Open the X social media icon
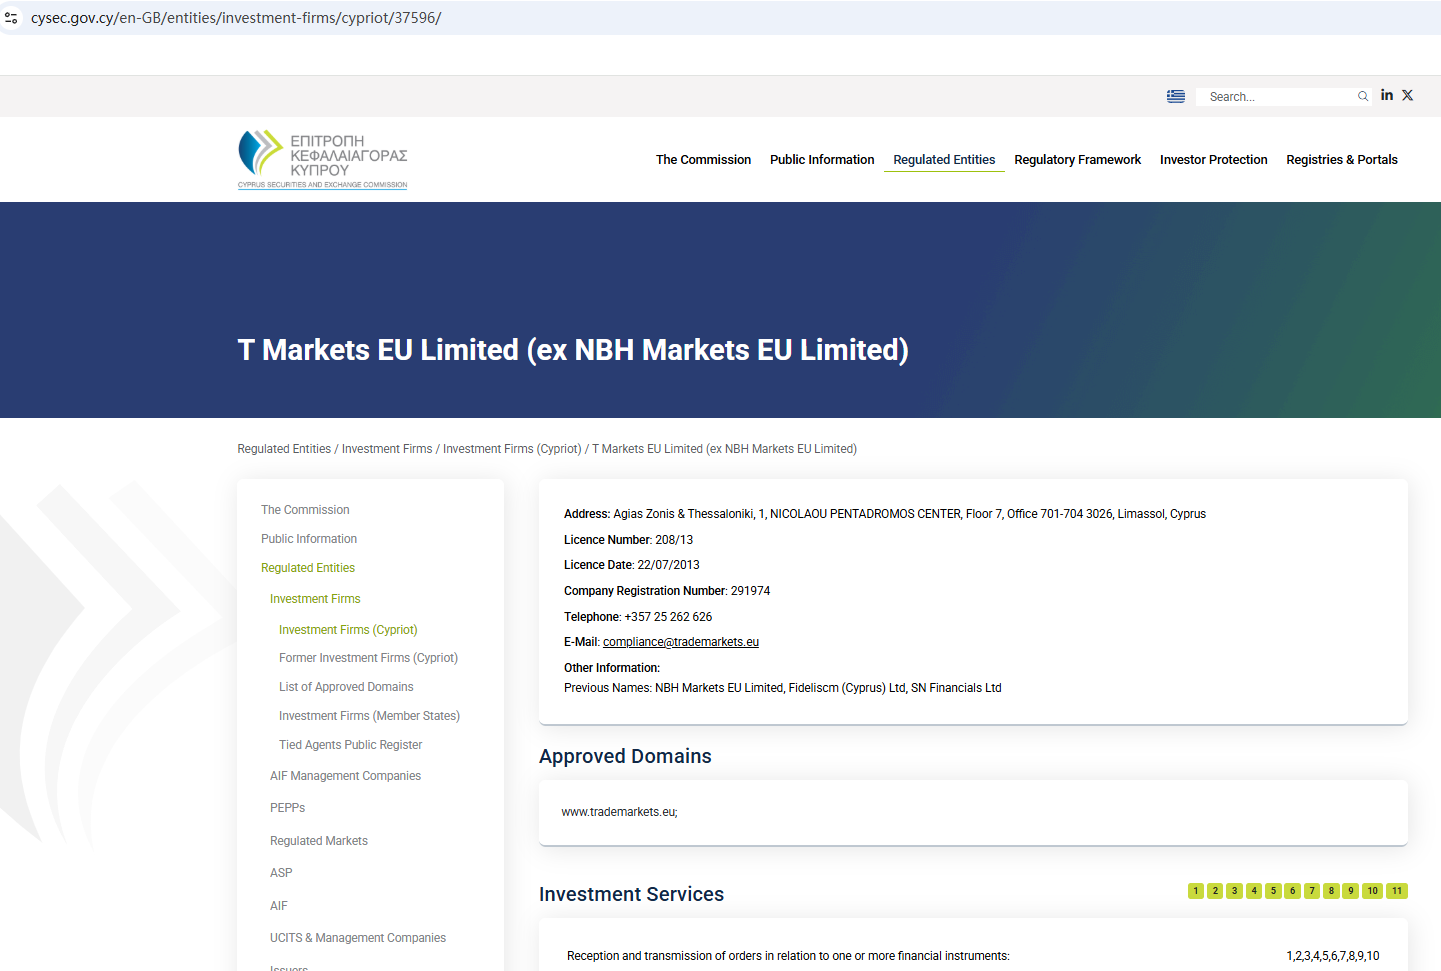The image size is (1441, 971). [x=1407, y=95]
